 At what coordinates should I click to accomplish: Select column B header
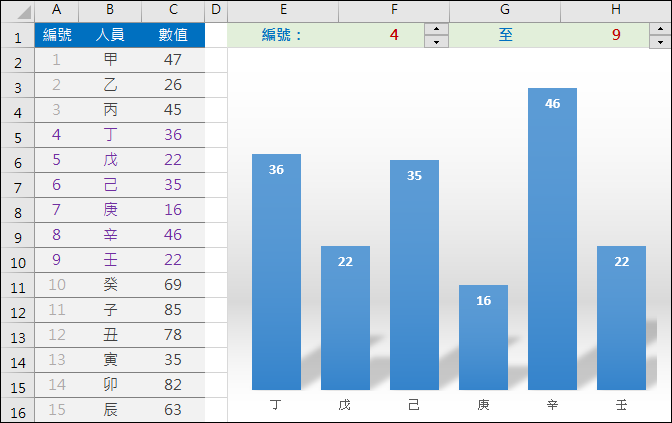pos(110,11)
